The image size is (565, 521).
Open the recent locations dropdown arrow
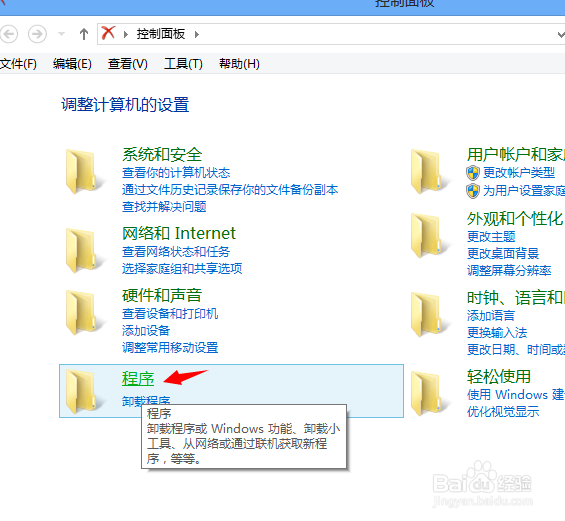pos(62,34)
